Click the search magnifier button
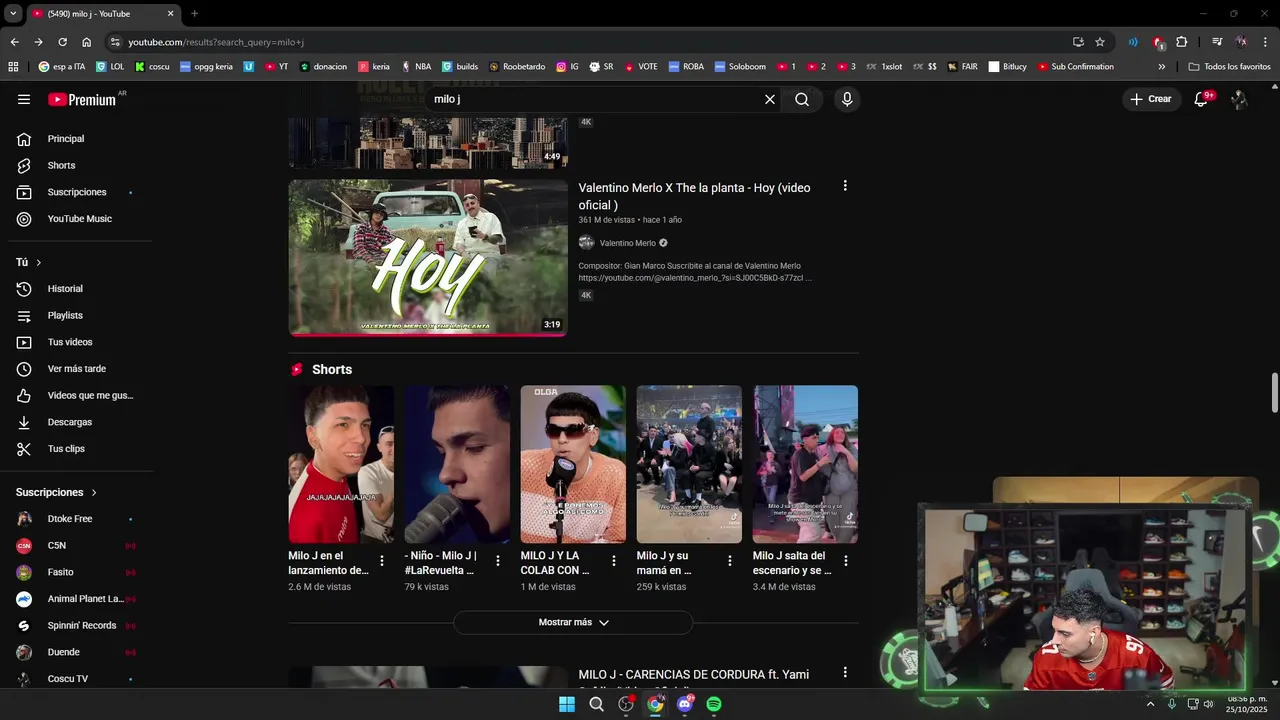1280x720 pixels. coord(802,99)
